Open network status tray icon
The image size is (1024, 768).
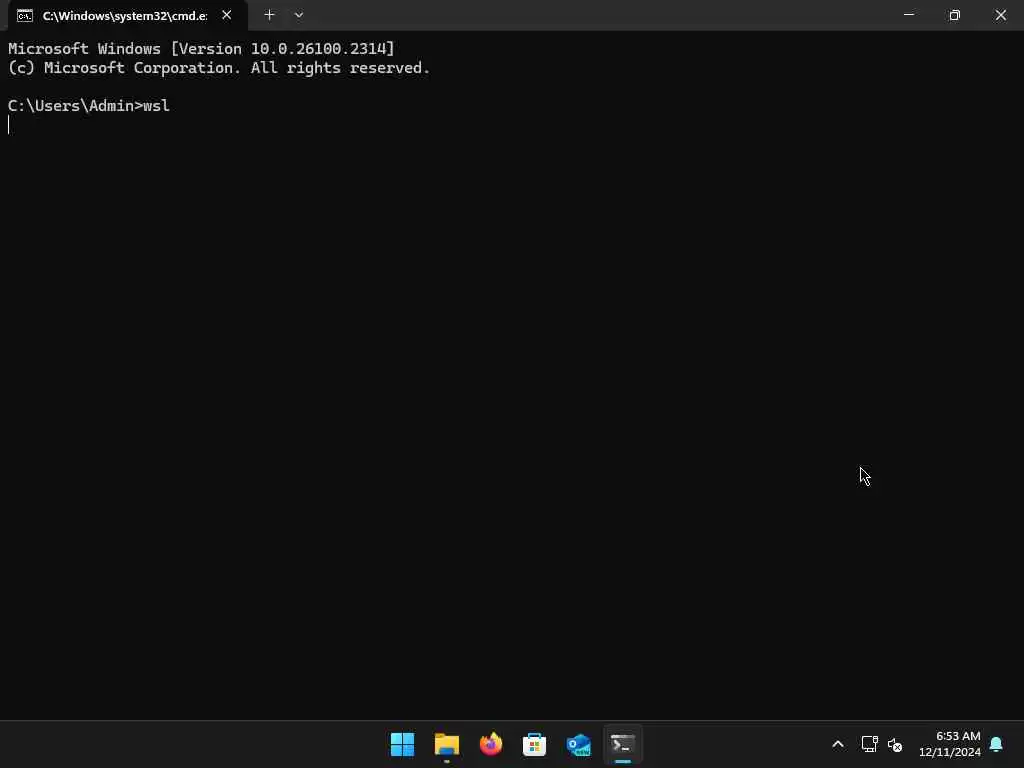(x=869, y=744)
